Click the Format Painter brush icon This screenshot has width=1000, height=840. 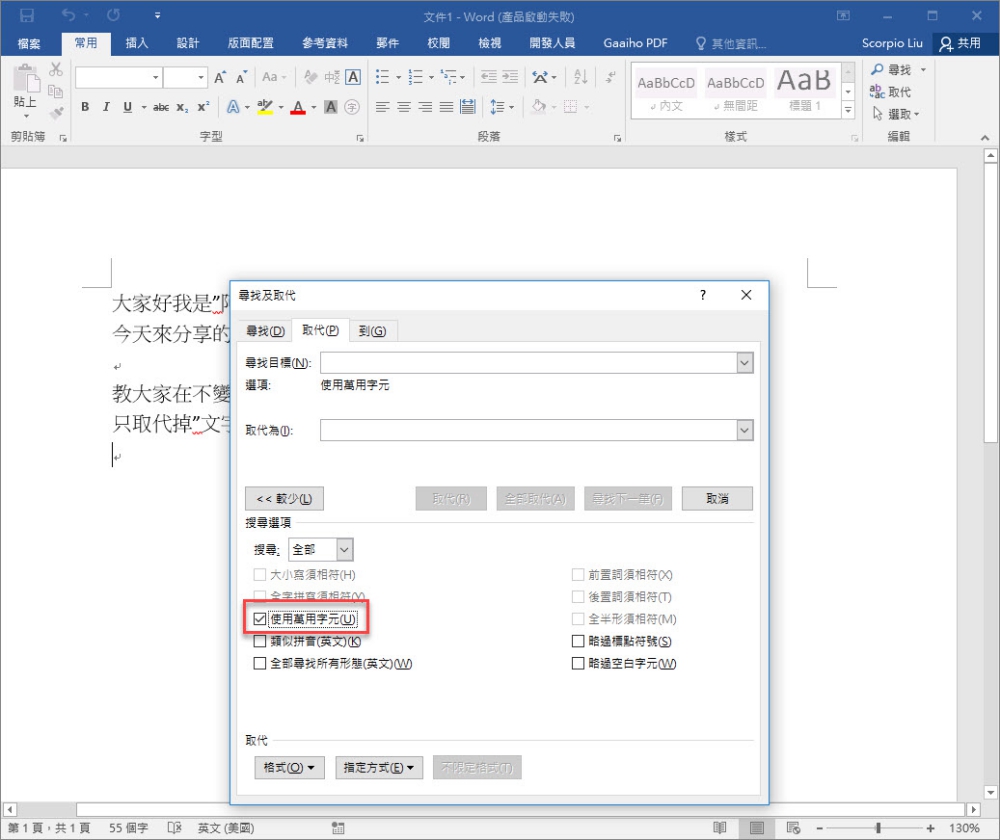[57, 113]
